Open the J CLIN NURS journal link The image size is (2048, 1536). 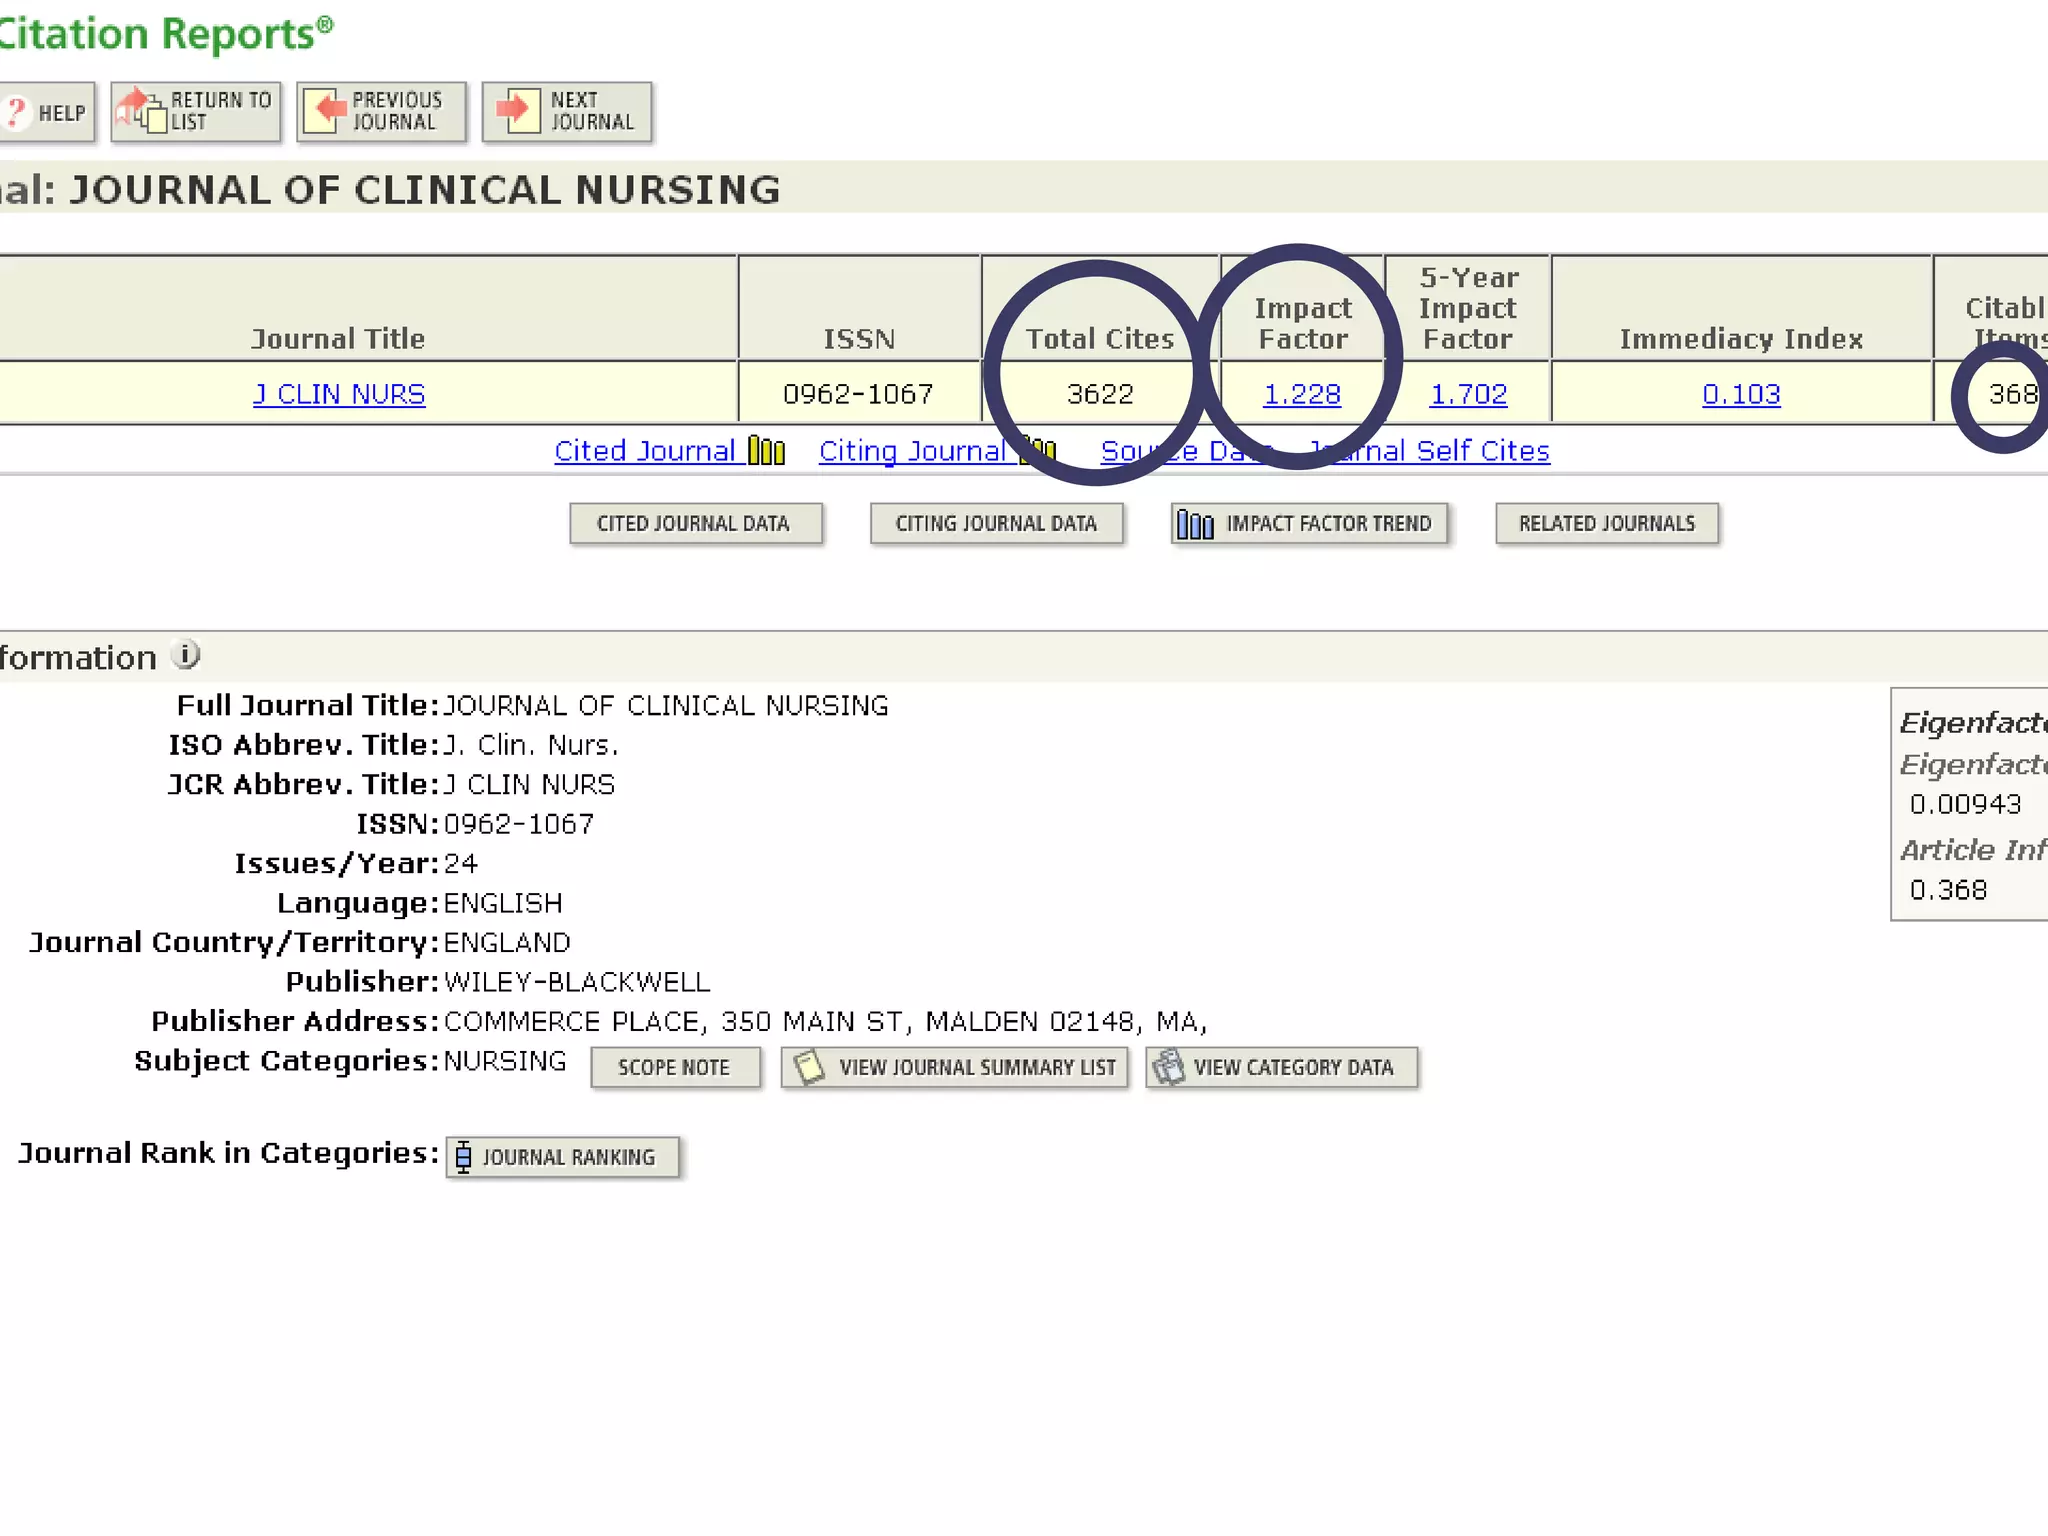pyautogui.click(x=339, y=394)
